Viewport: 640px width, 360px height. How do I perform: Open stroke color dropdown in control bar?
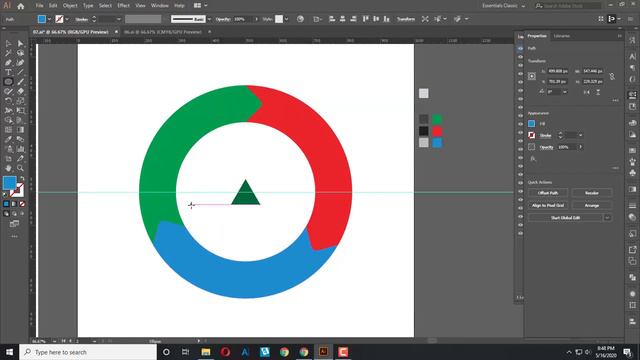coord(67,19)
